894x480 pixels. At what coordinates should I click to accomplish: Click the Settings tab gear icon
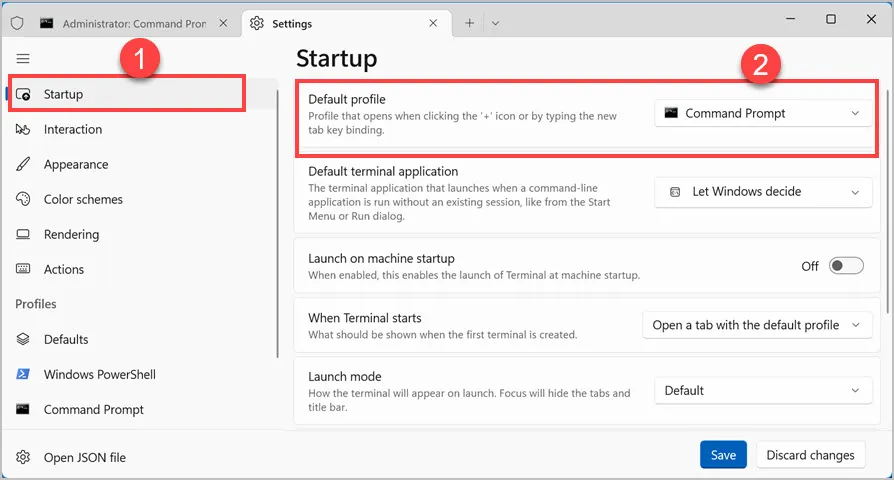pos(257,23)
